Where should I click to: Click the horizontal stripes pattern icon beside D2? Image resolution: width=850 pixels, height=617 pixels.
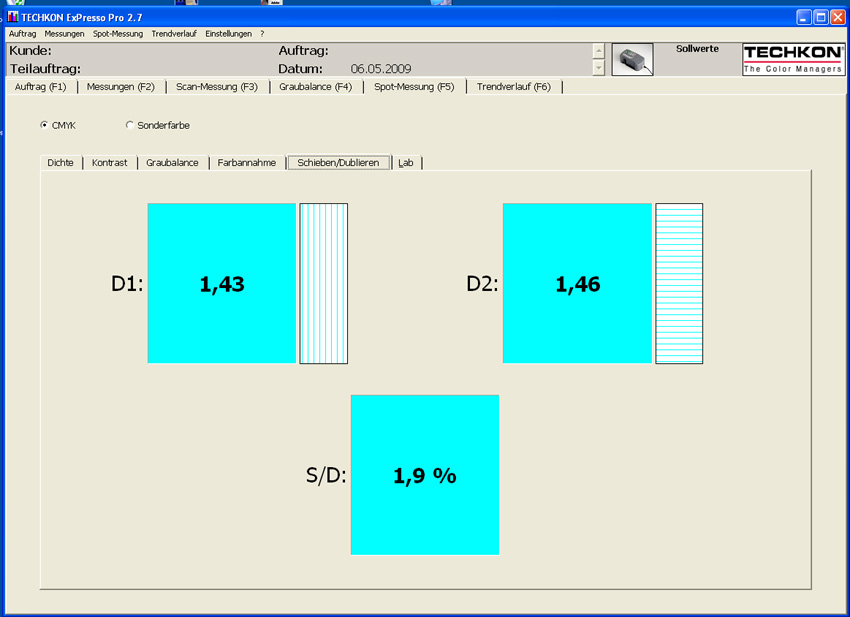(679, 284)
